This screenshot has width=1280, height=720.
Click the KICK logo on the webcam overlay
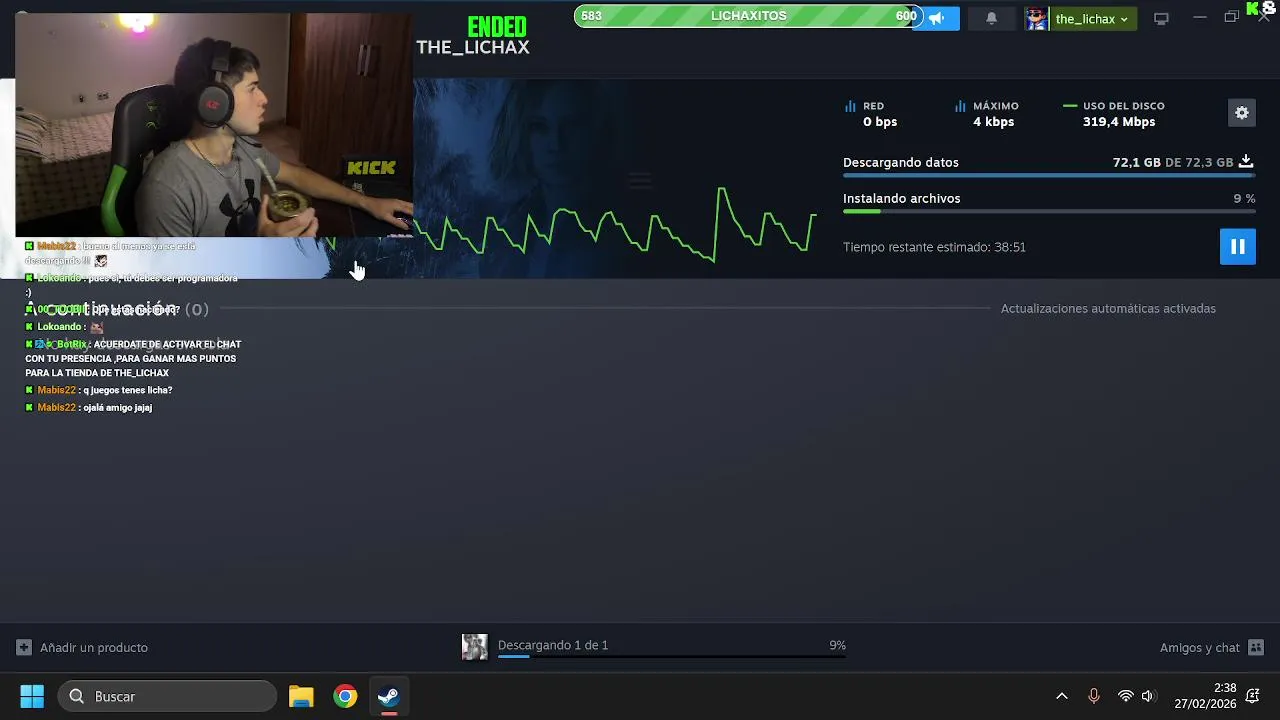click(371, 168)
